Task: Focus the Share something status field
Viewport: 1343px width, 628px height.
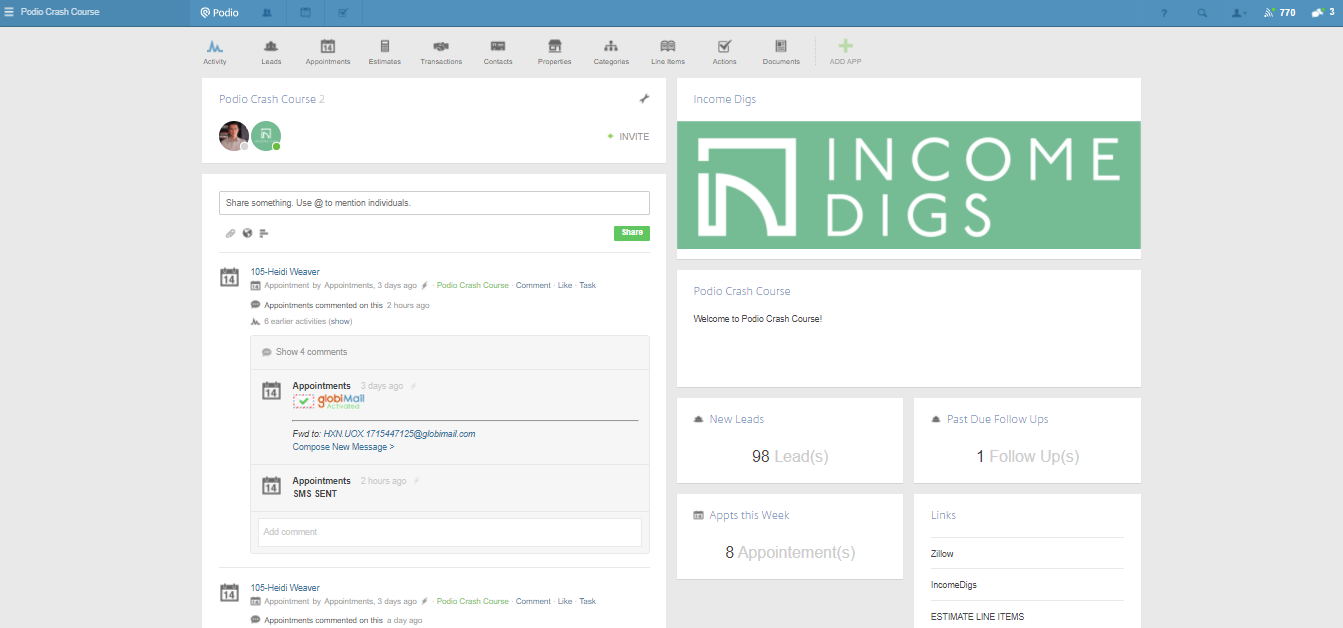Action: 434,203
